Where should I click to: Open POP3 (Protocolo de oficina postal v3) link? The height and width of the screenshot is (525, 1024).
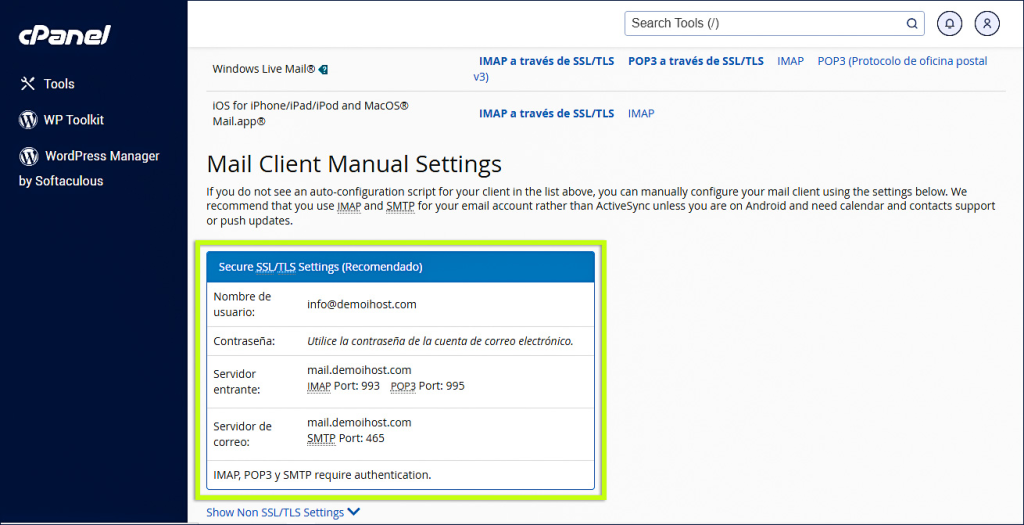(x=902, y=61)
